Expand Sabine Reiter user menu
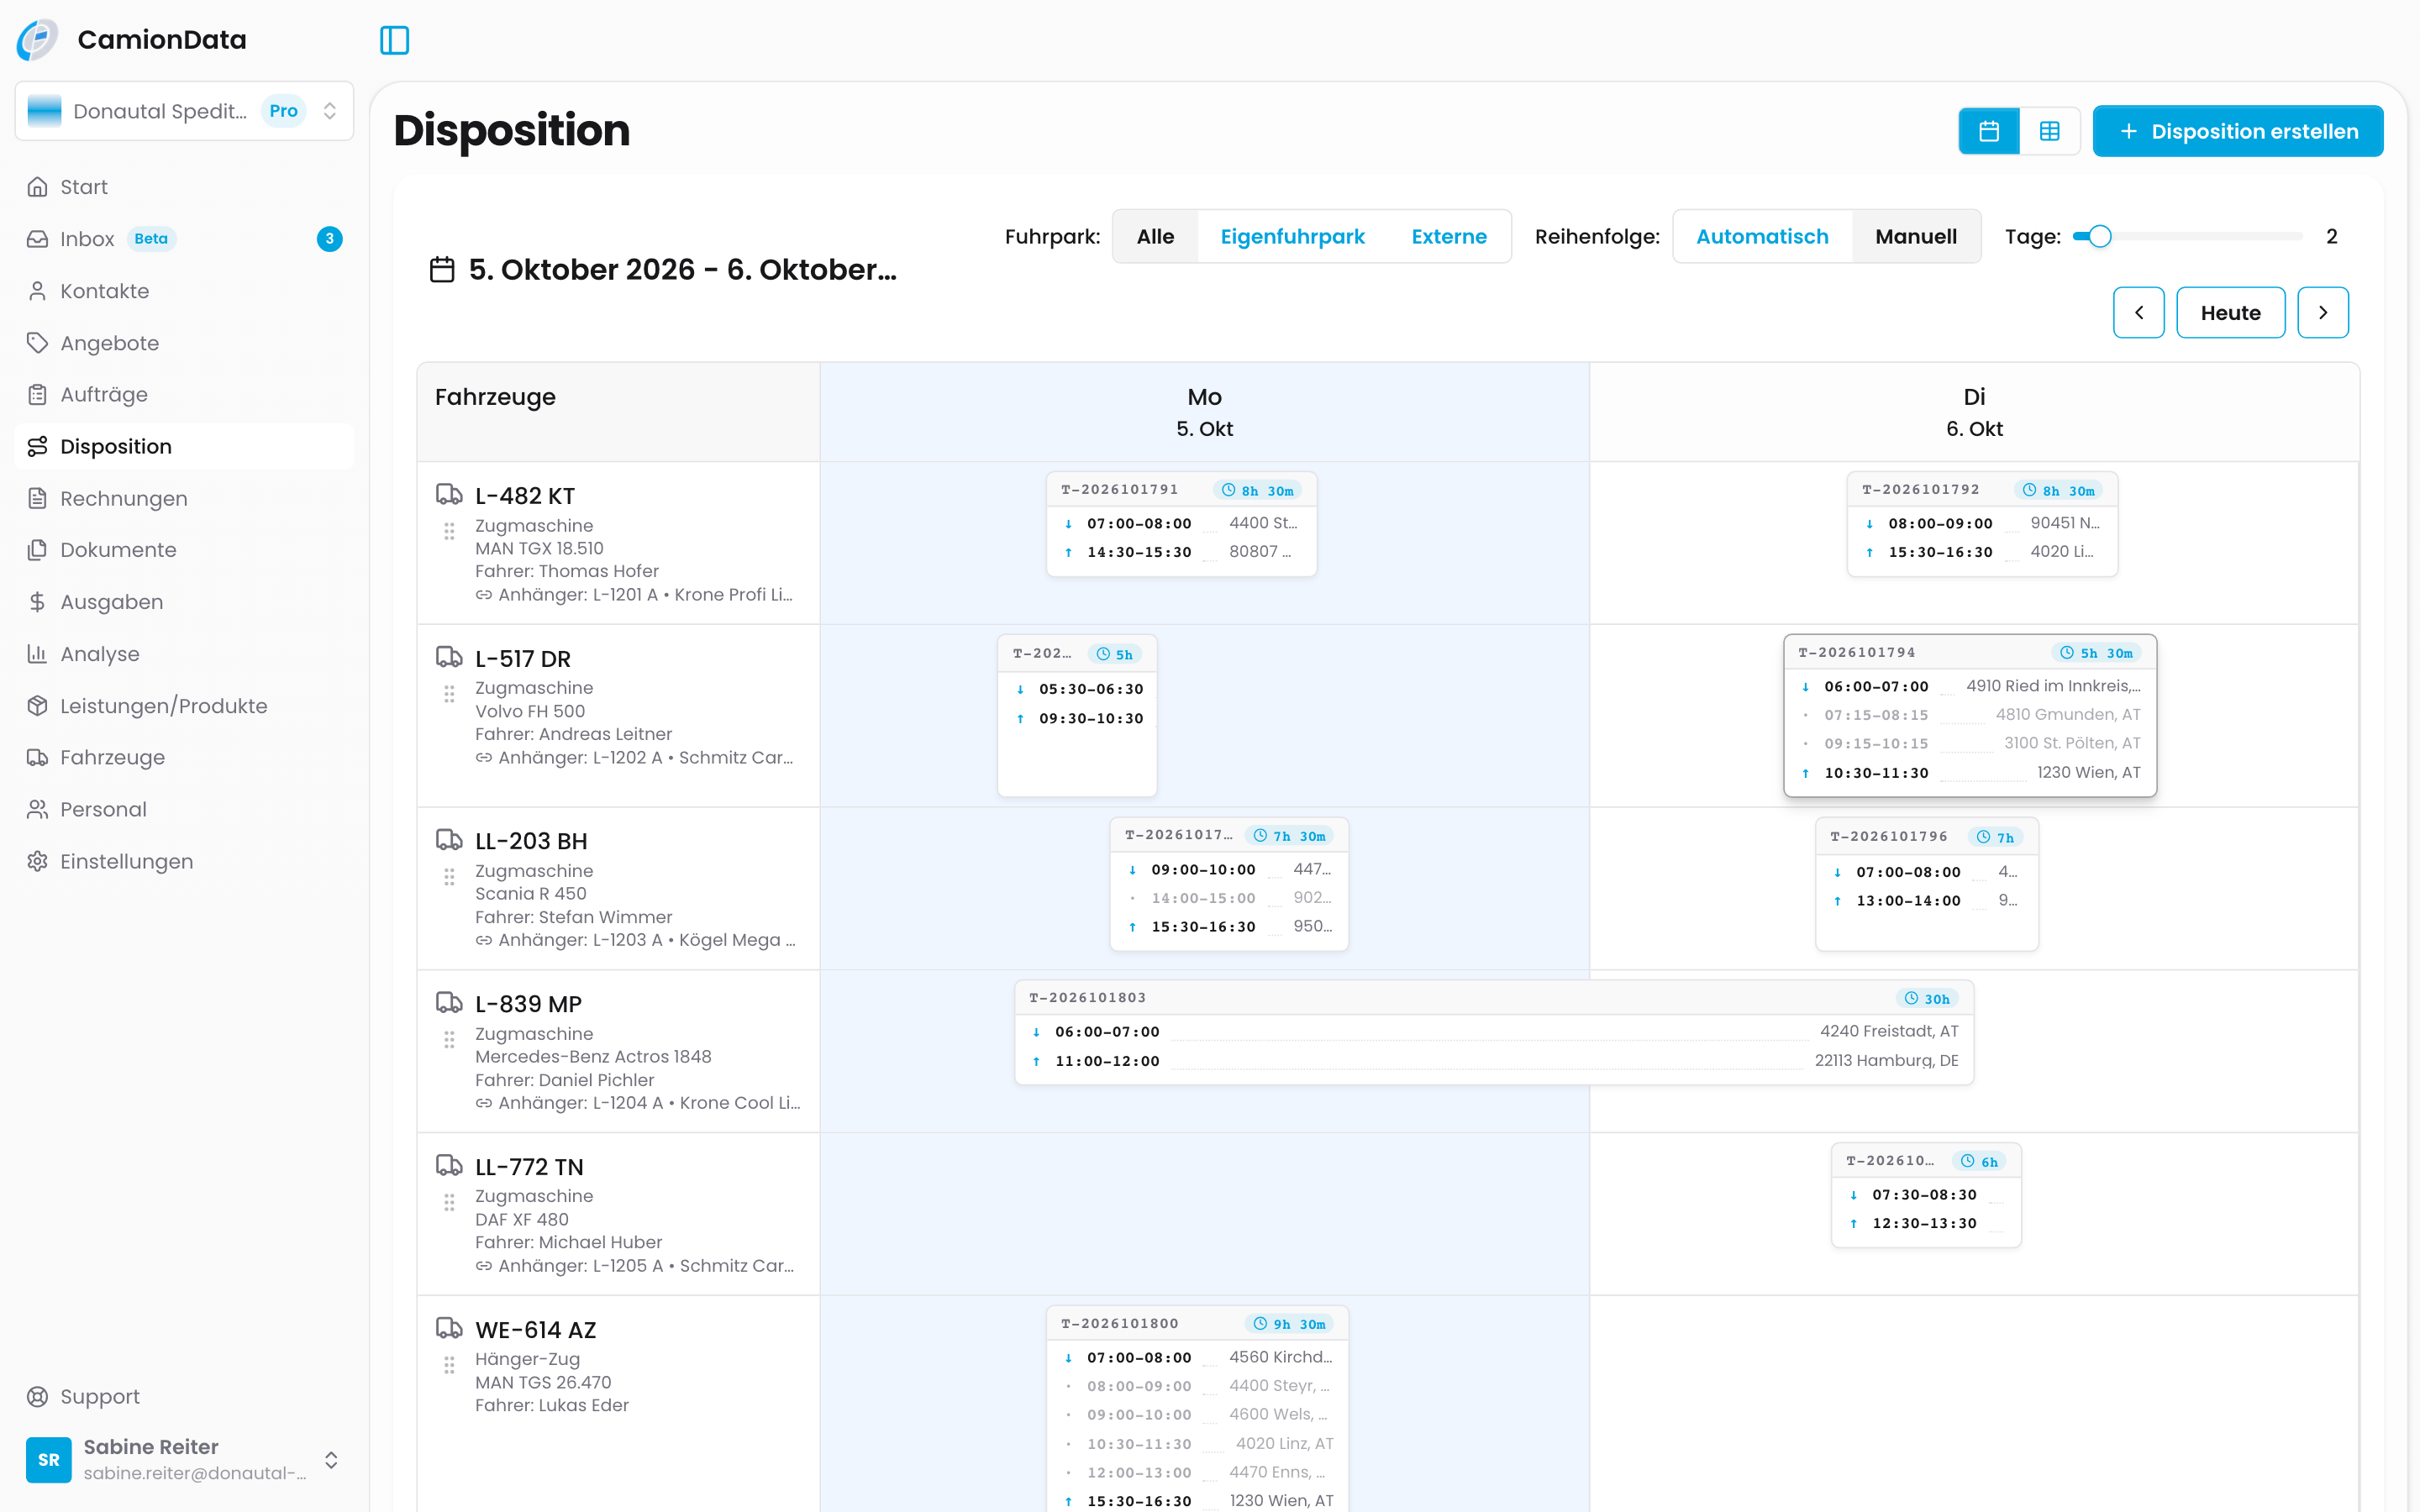 184,1459
